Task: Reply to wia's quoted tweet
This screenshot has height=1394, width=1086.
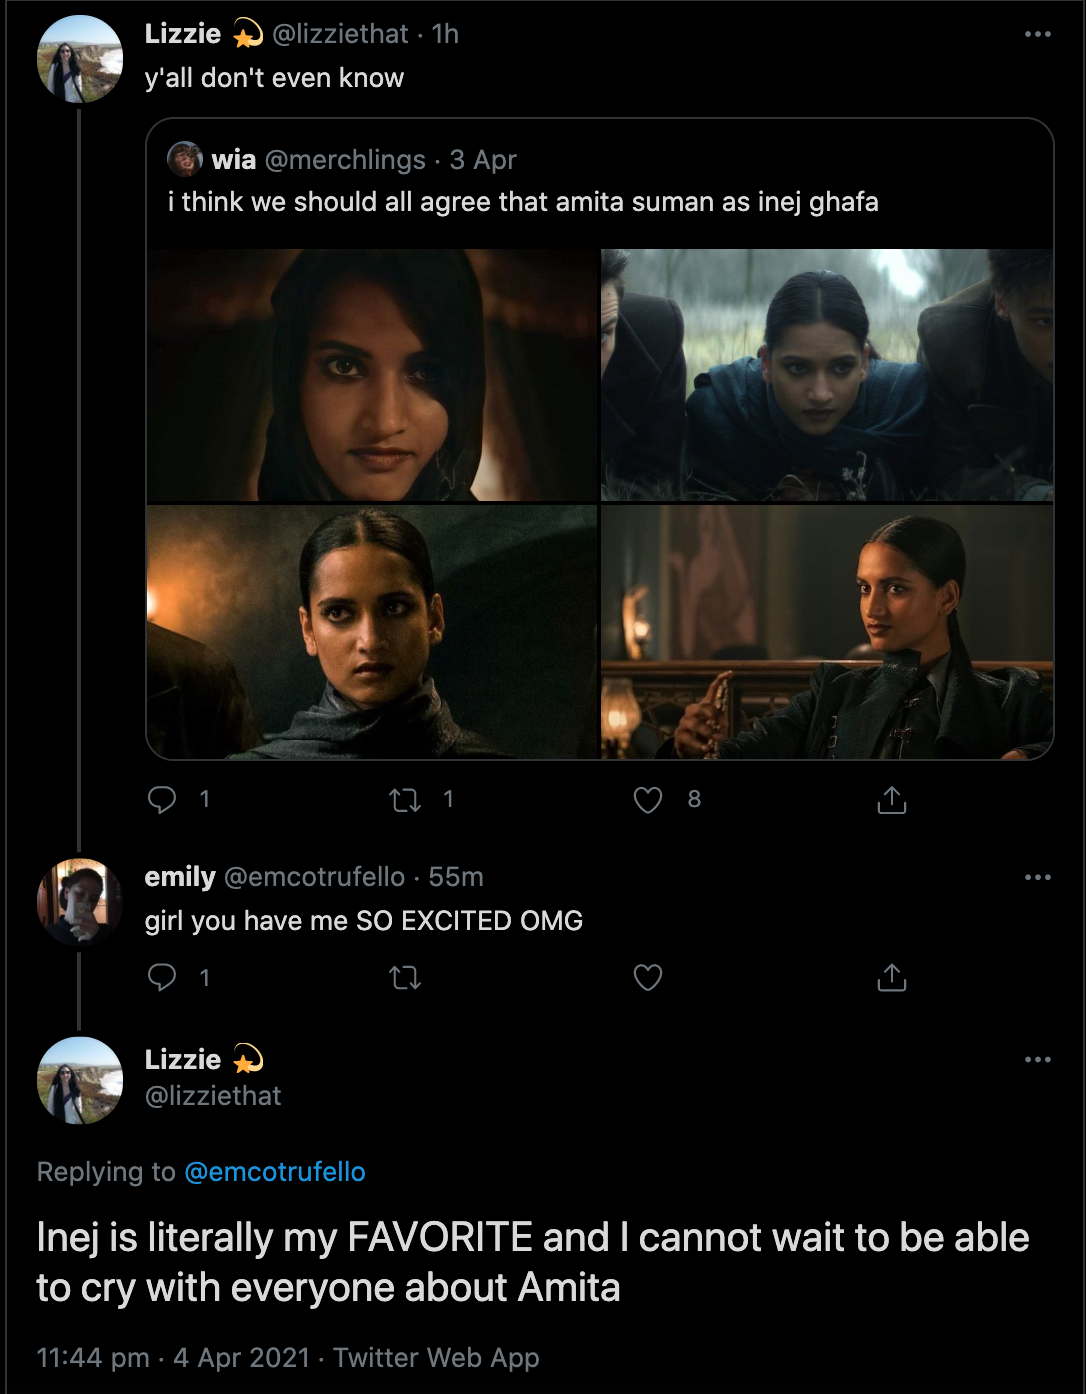Action: (163, 799)
